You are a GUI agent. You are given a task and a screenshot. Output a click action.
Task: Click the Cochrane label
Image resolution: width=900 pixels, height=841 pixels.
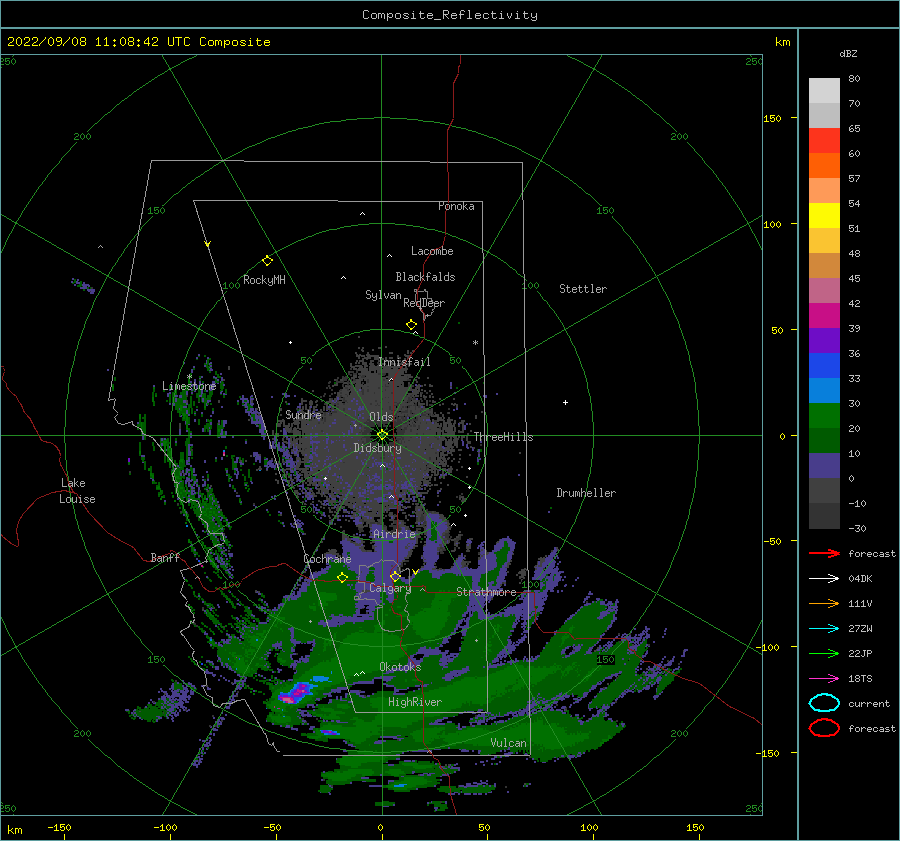click(x=327, y=559)
